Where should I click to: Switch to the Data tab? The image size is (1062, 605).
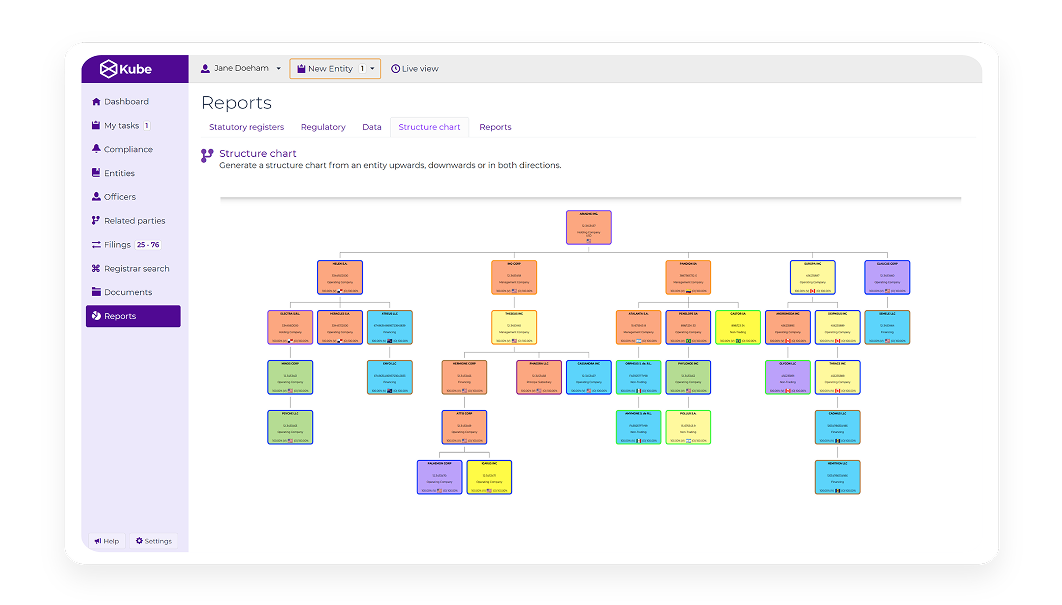[372, 127]
